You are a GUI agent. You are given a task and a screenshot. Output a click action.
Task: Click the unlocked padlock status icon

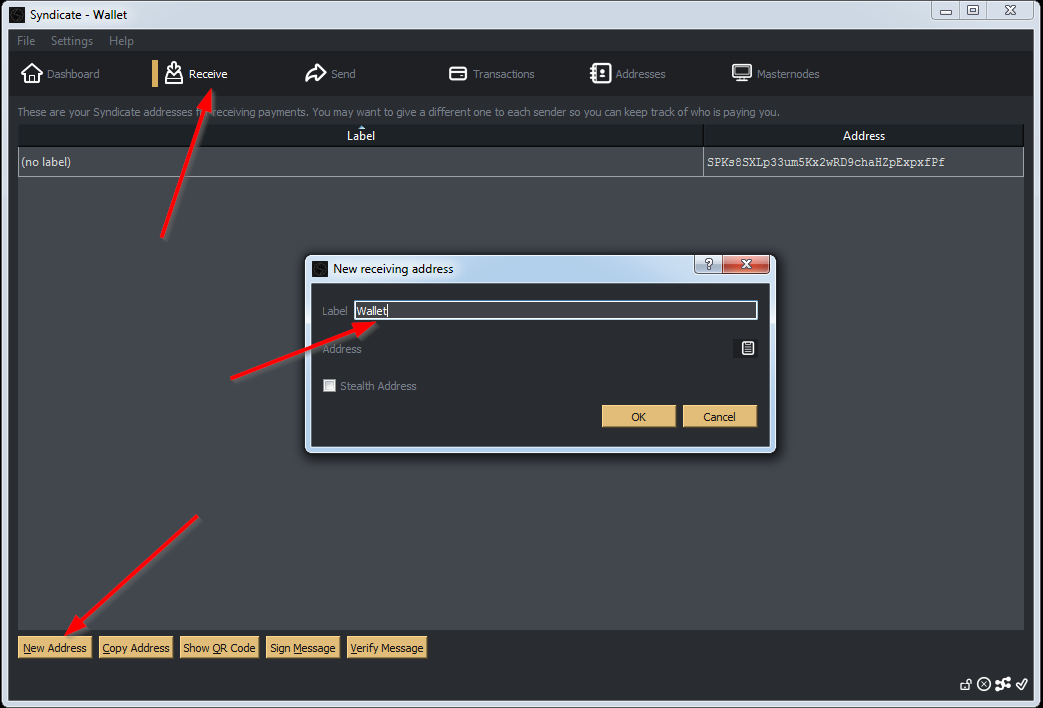(x=966, y=685)
